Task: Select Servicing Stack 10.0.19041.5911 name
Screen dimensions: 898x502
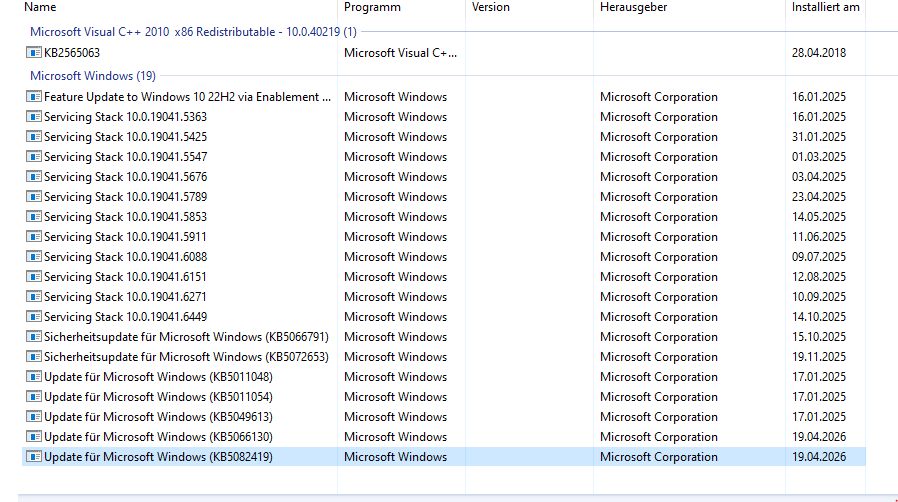Action: click(x=125, y=237)
